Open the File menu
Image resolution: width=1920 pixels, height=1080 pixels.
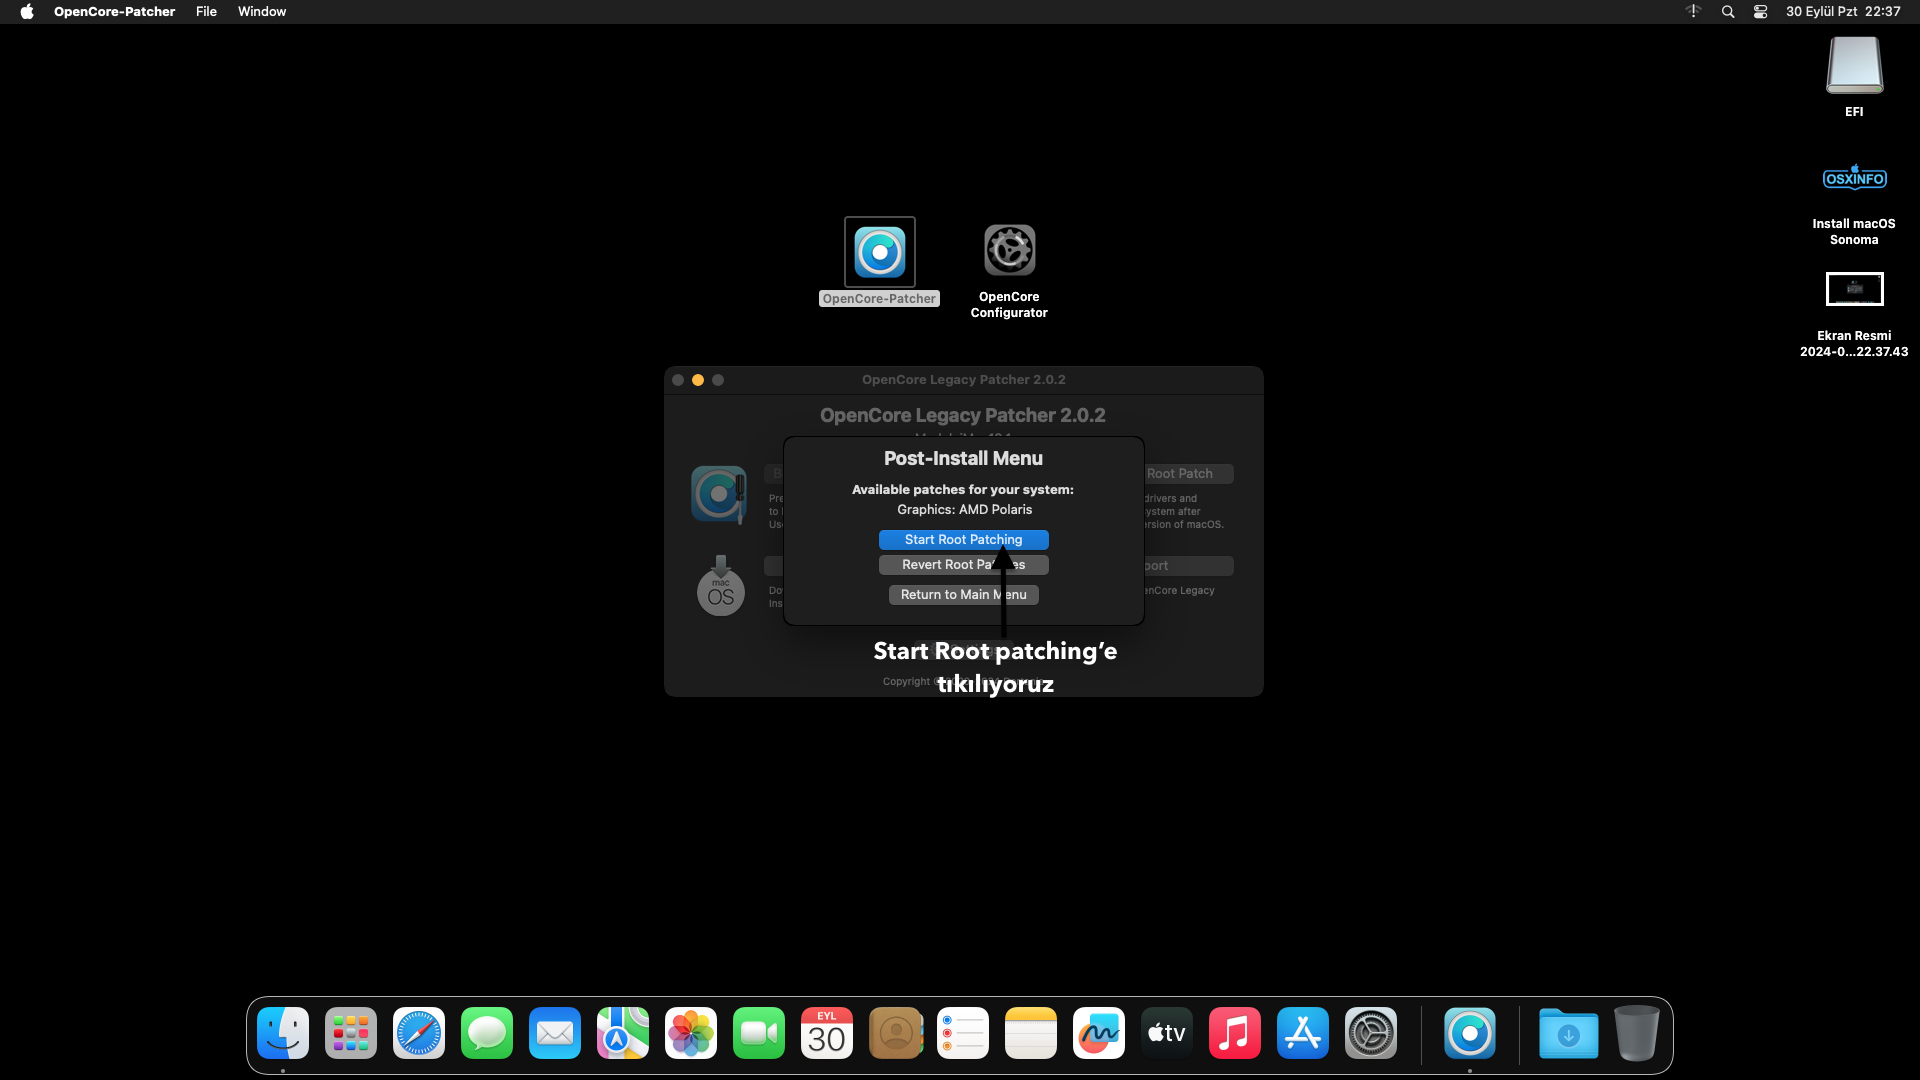(x=206, y=12)
